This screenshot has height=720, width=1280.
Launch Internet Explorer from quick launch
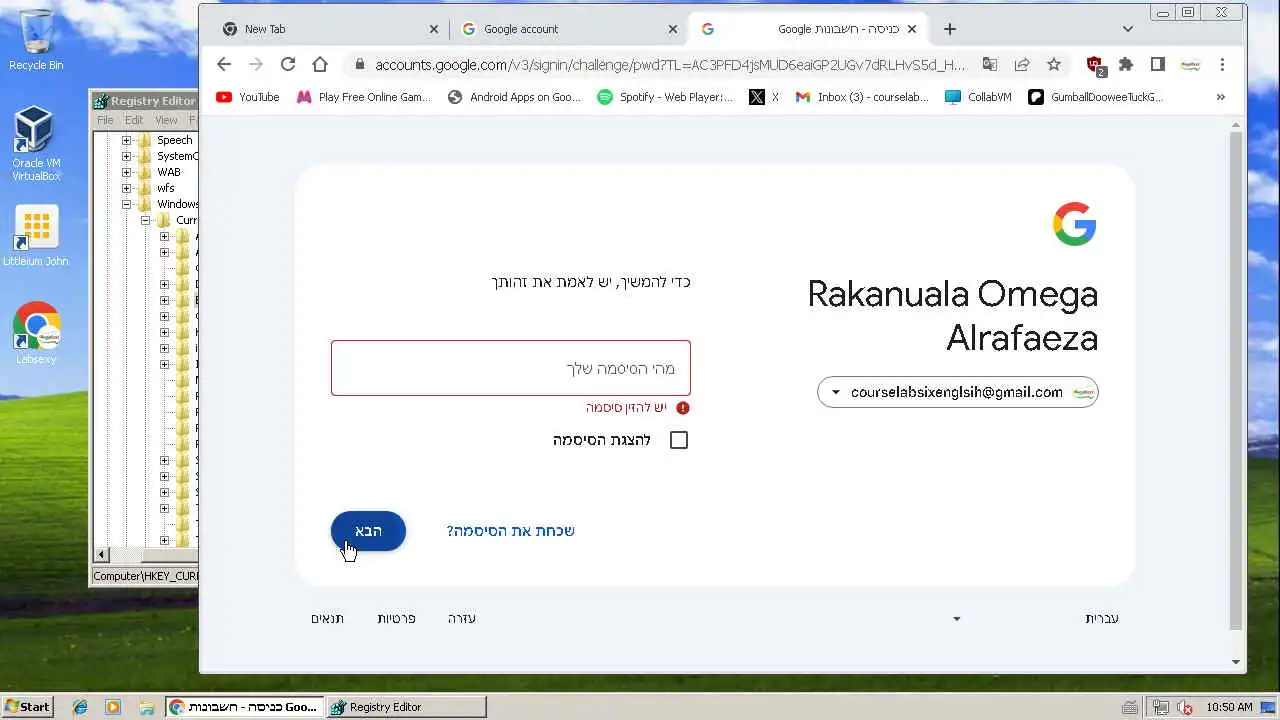[x=80, y=707]
